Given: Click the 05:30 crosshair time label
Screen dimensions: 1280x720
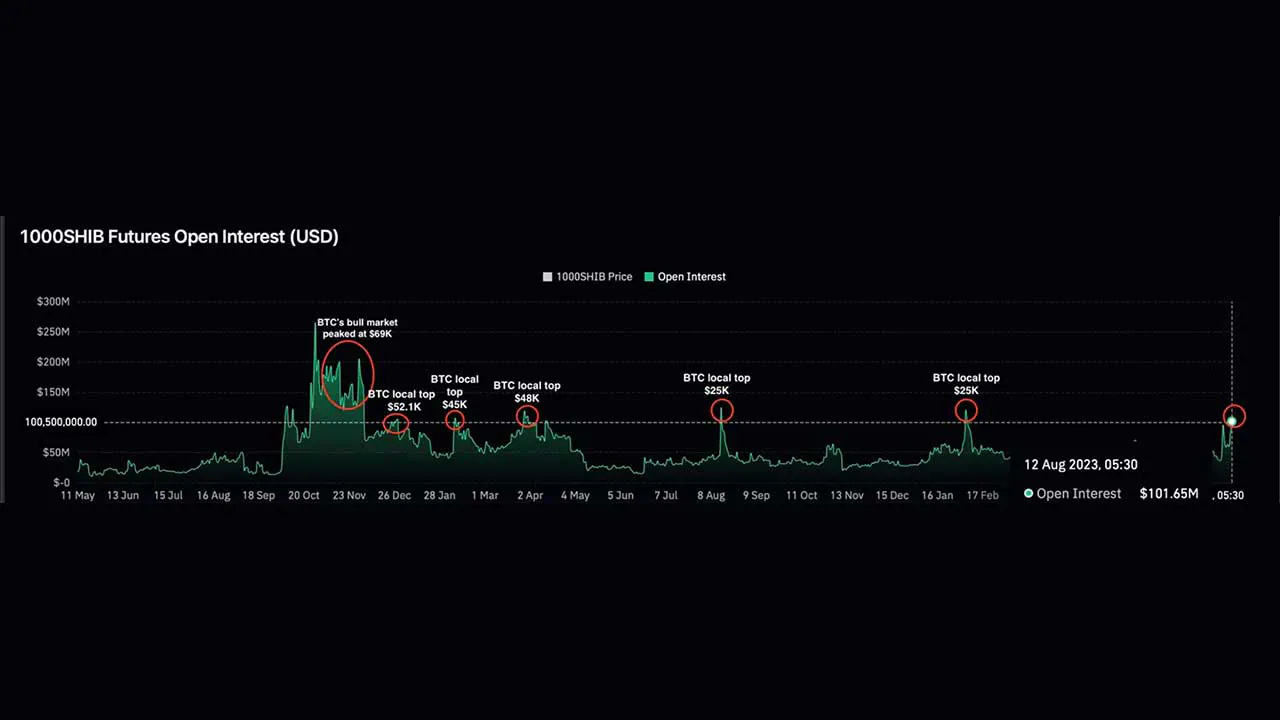Looking at the screenshot, I should point(1230,495).
